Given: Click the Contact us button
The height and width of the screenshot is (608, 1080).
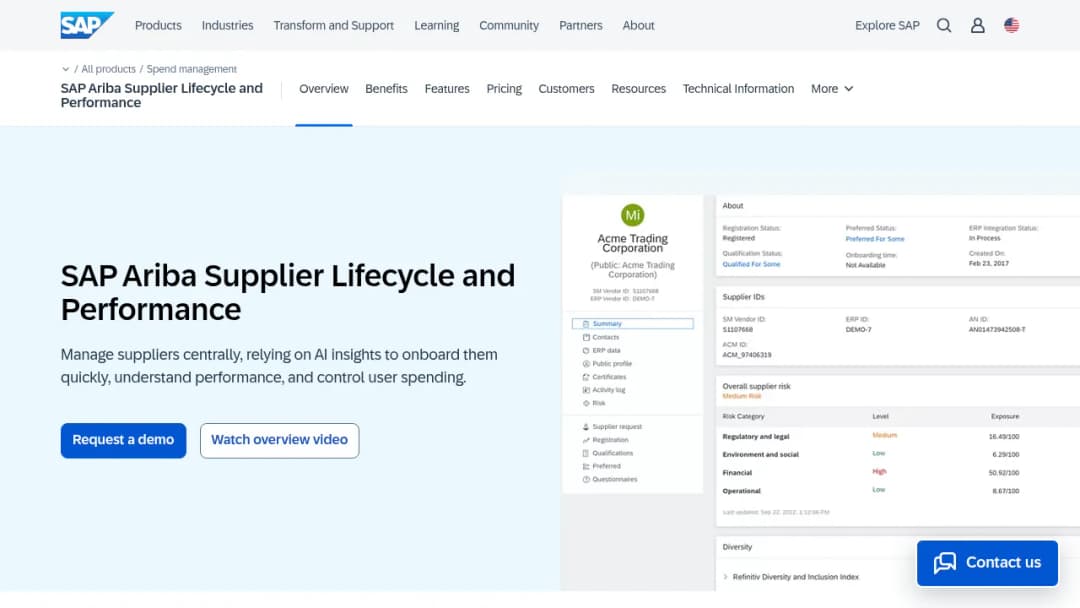Looking at the screenshot, I should pyautogui.click(x=987, y=563).
